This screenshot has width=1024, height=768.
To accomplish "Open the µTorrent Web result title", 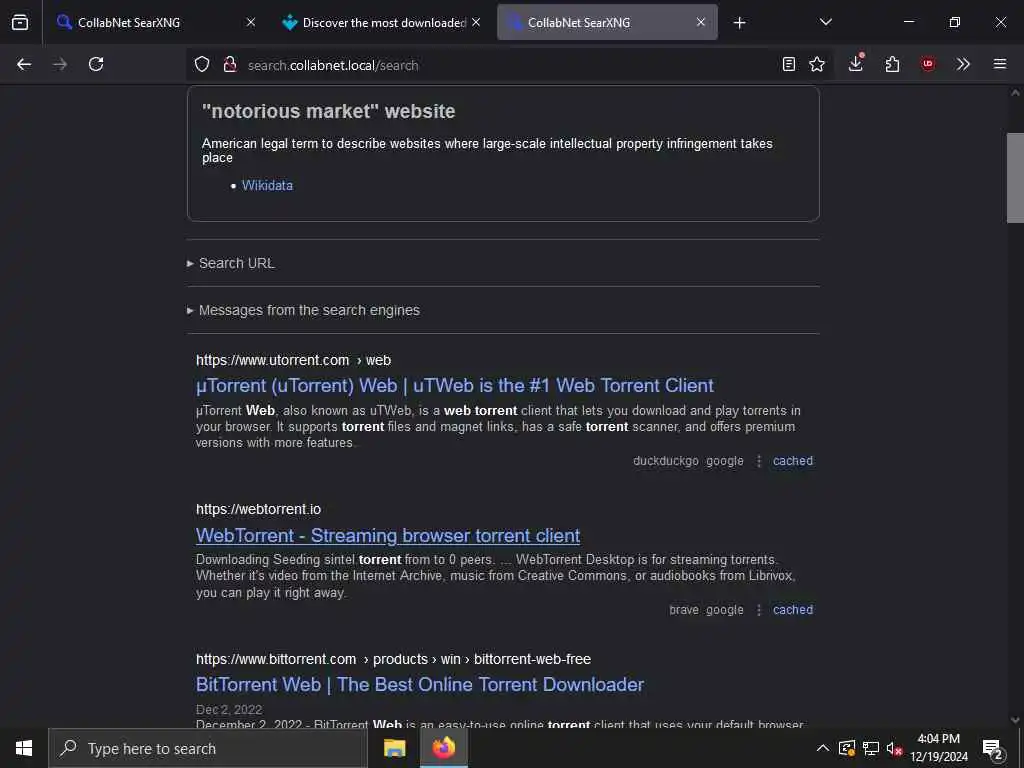I will point(455,385).
